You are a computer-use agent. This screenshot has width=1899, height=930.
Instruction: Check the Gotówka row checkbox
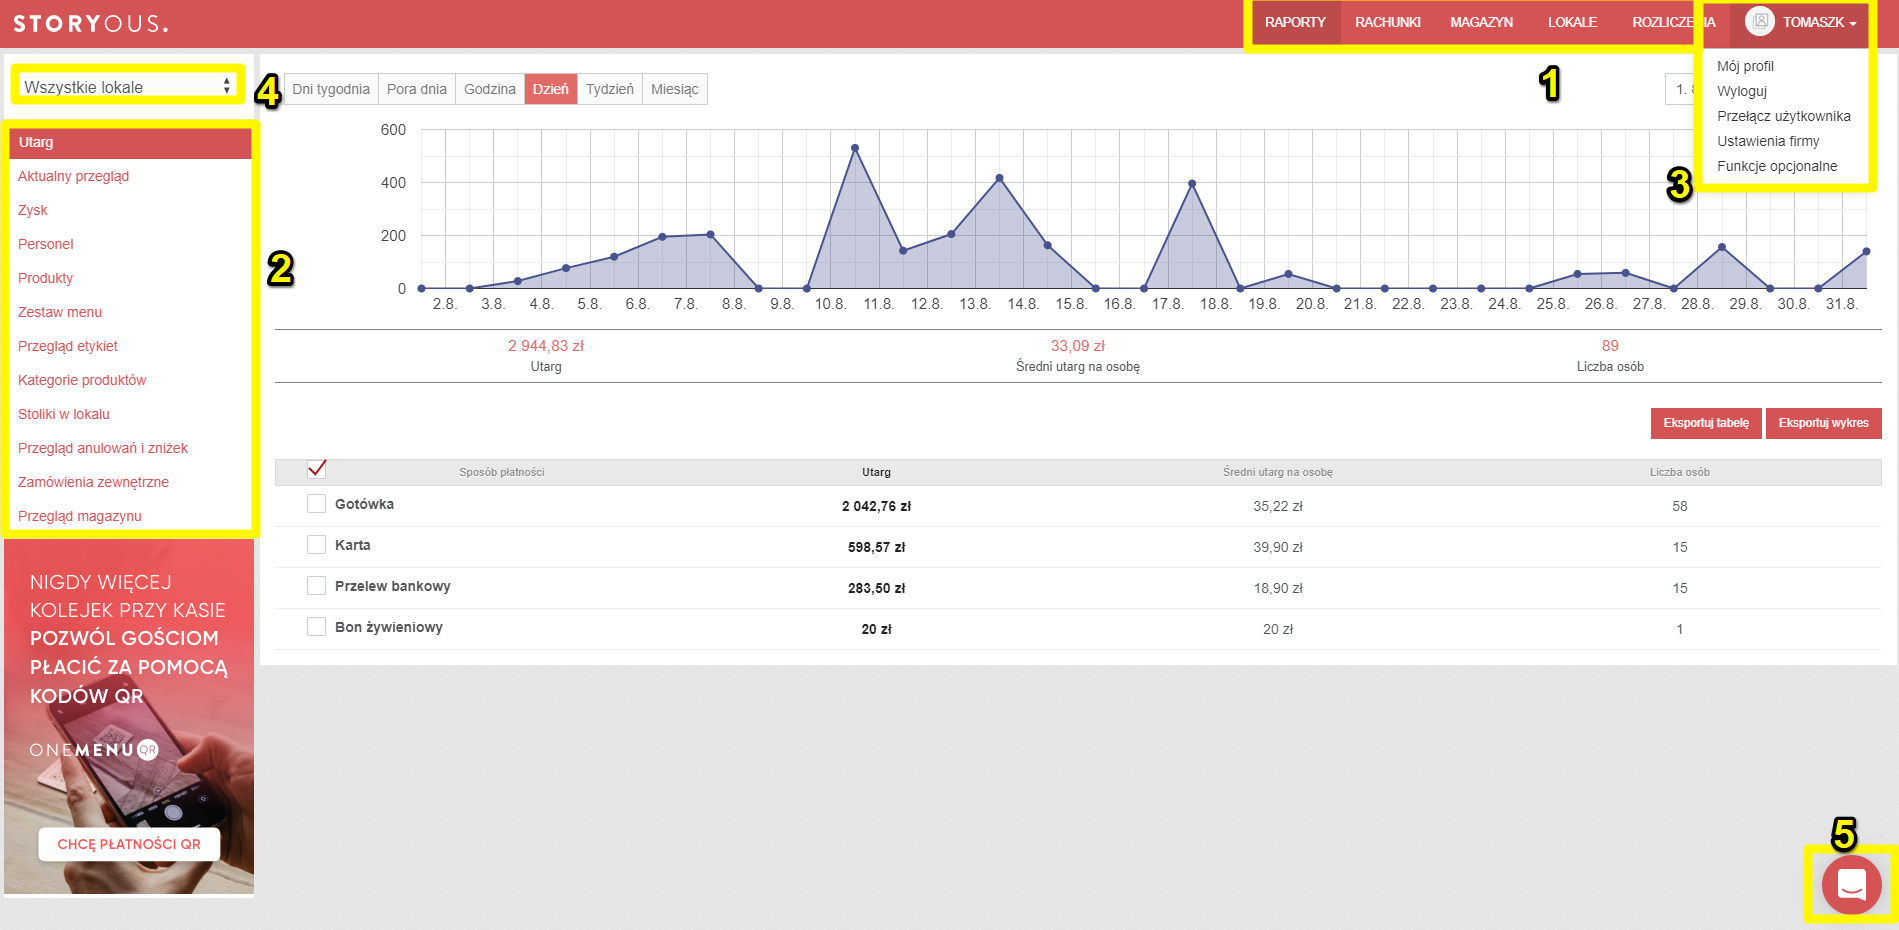(316, 504)
